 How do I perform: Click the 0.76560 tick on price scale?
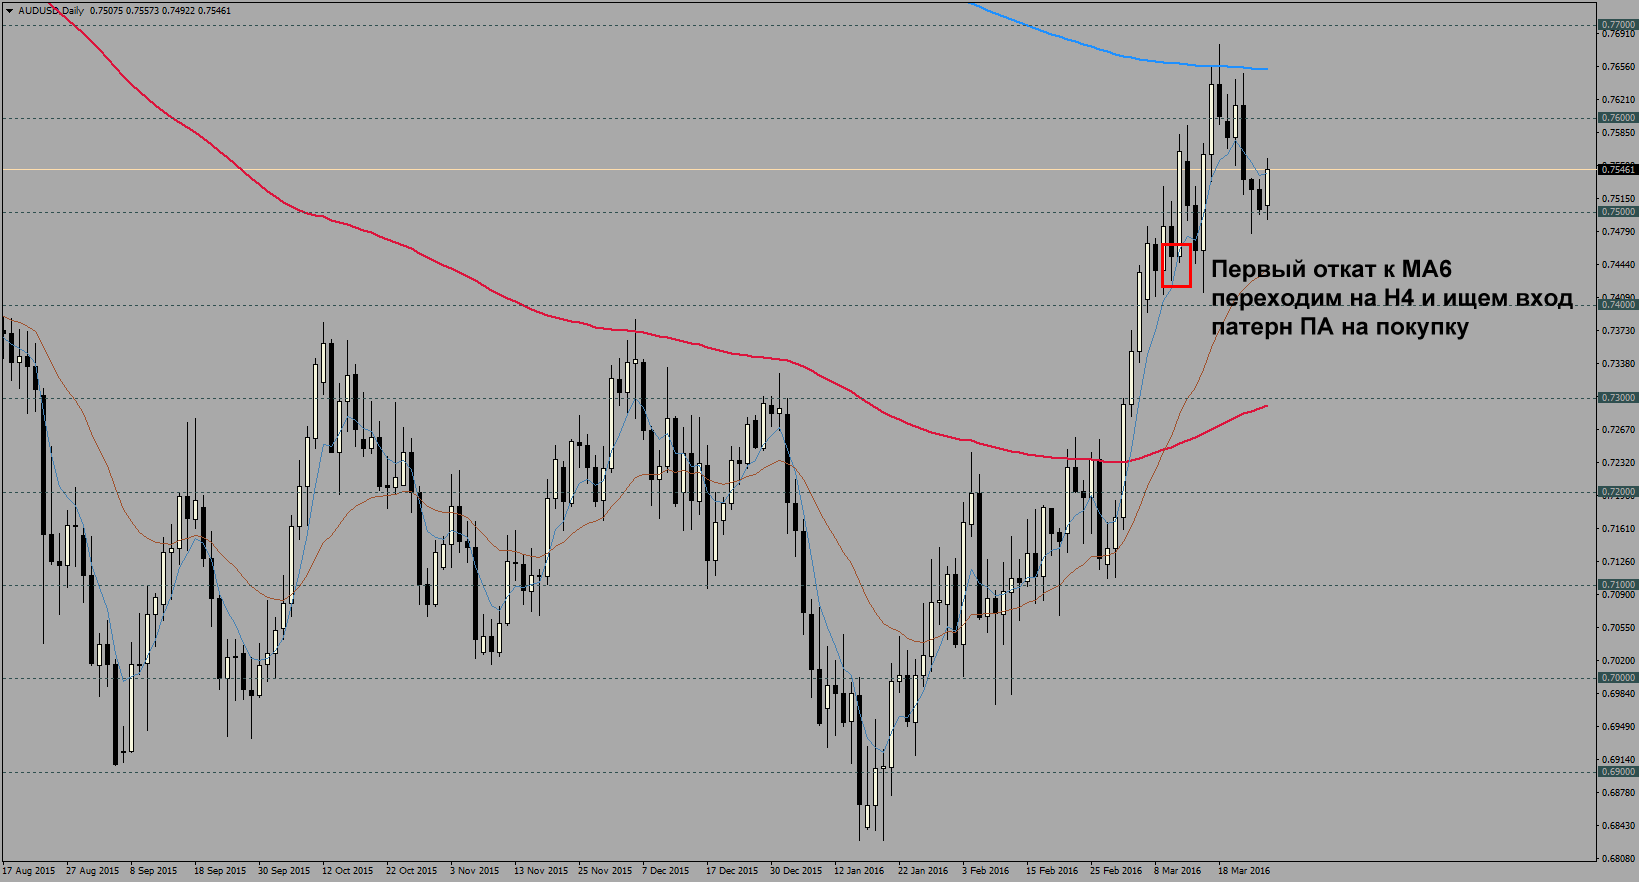pos(1618,67)
